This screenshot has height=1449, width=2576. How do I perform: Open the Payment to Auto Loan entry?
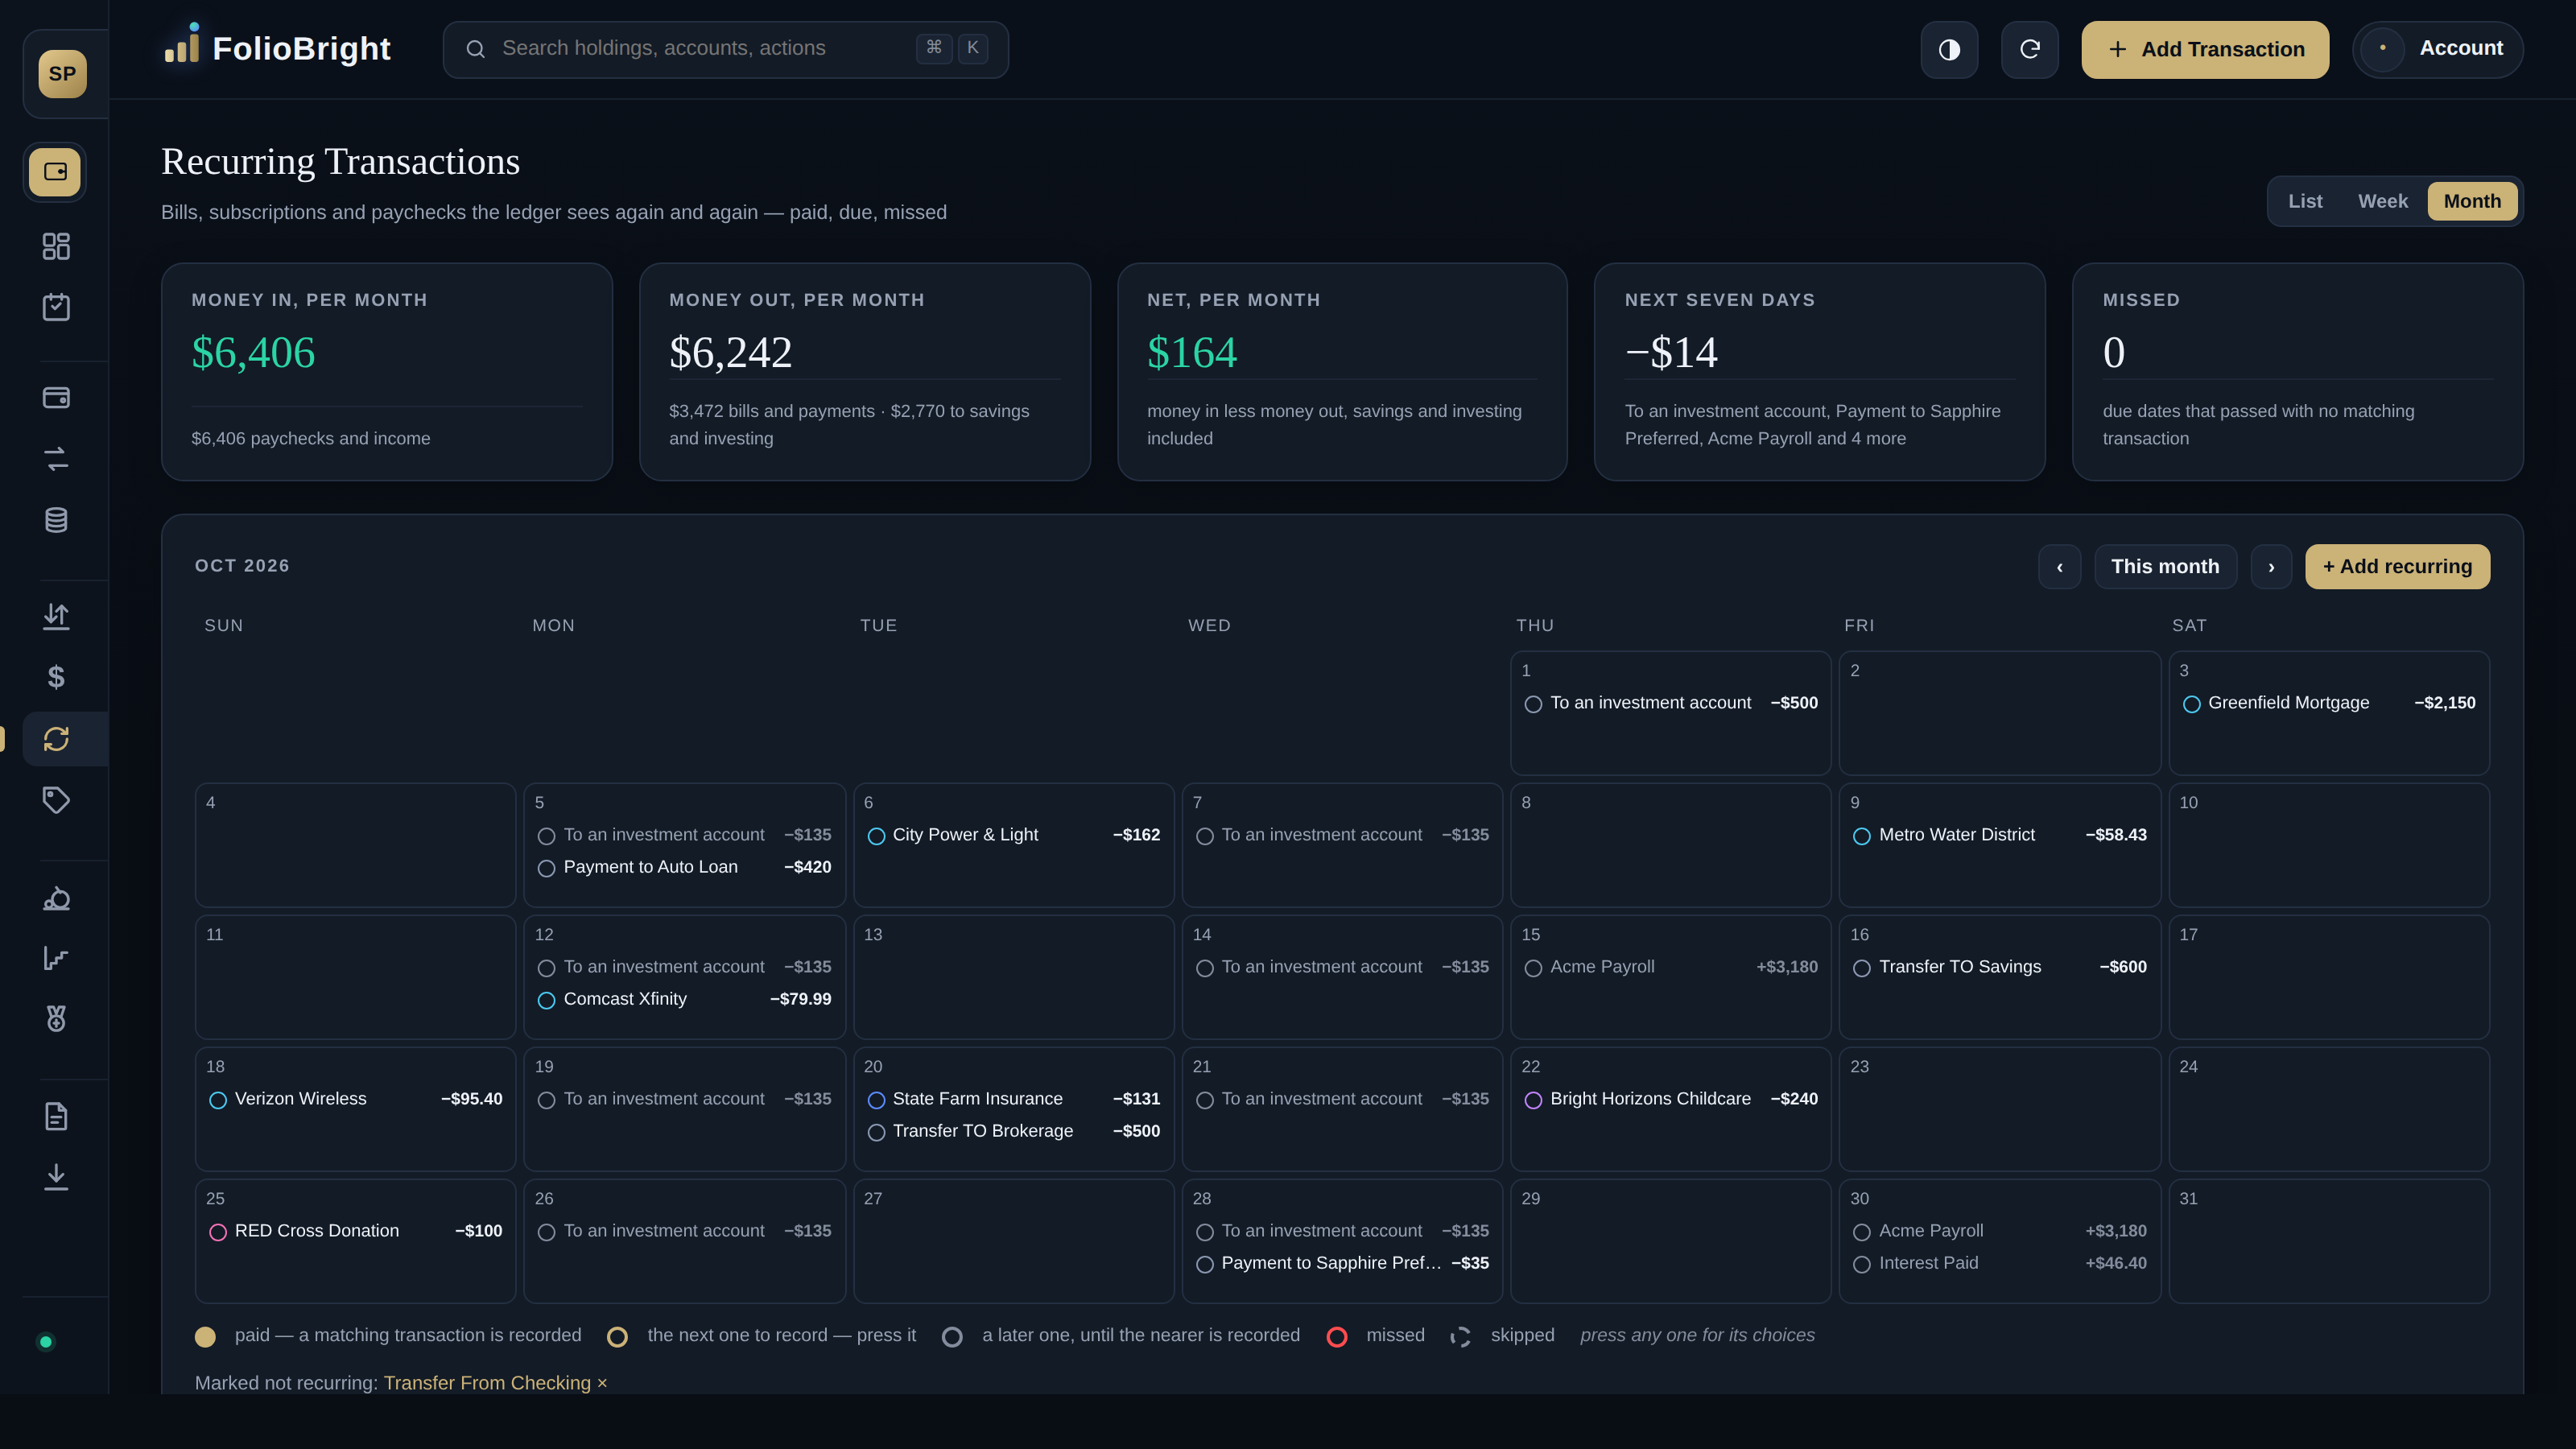[684, 867]
